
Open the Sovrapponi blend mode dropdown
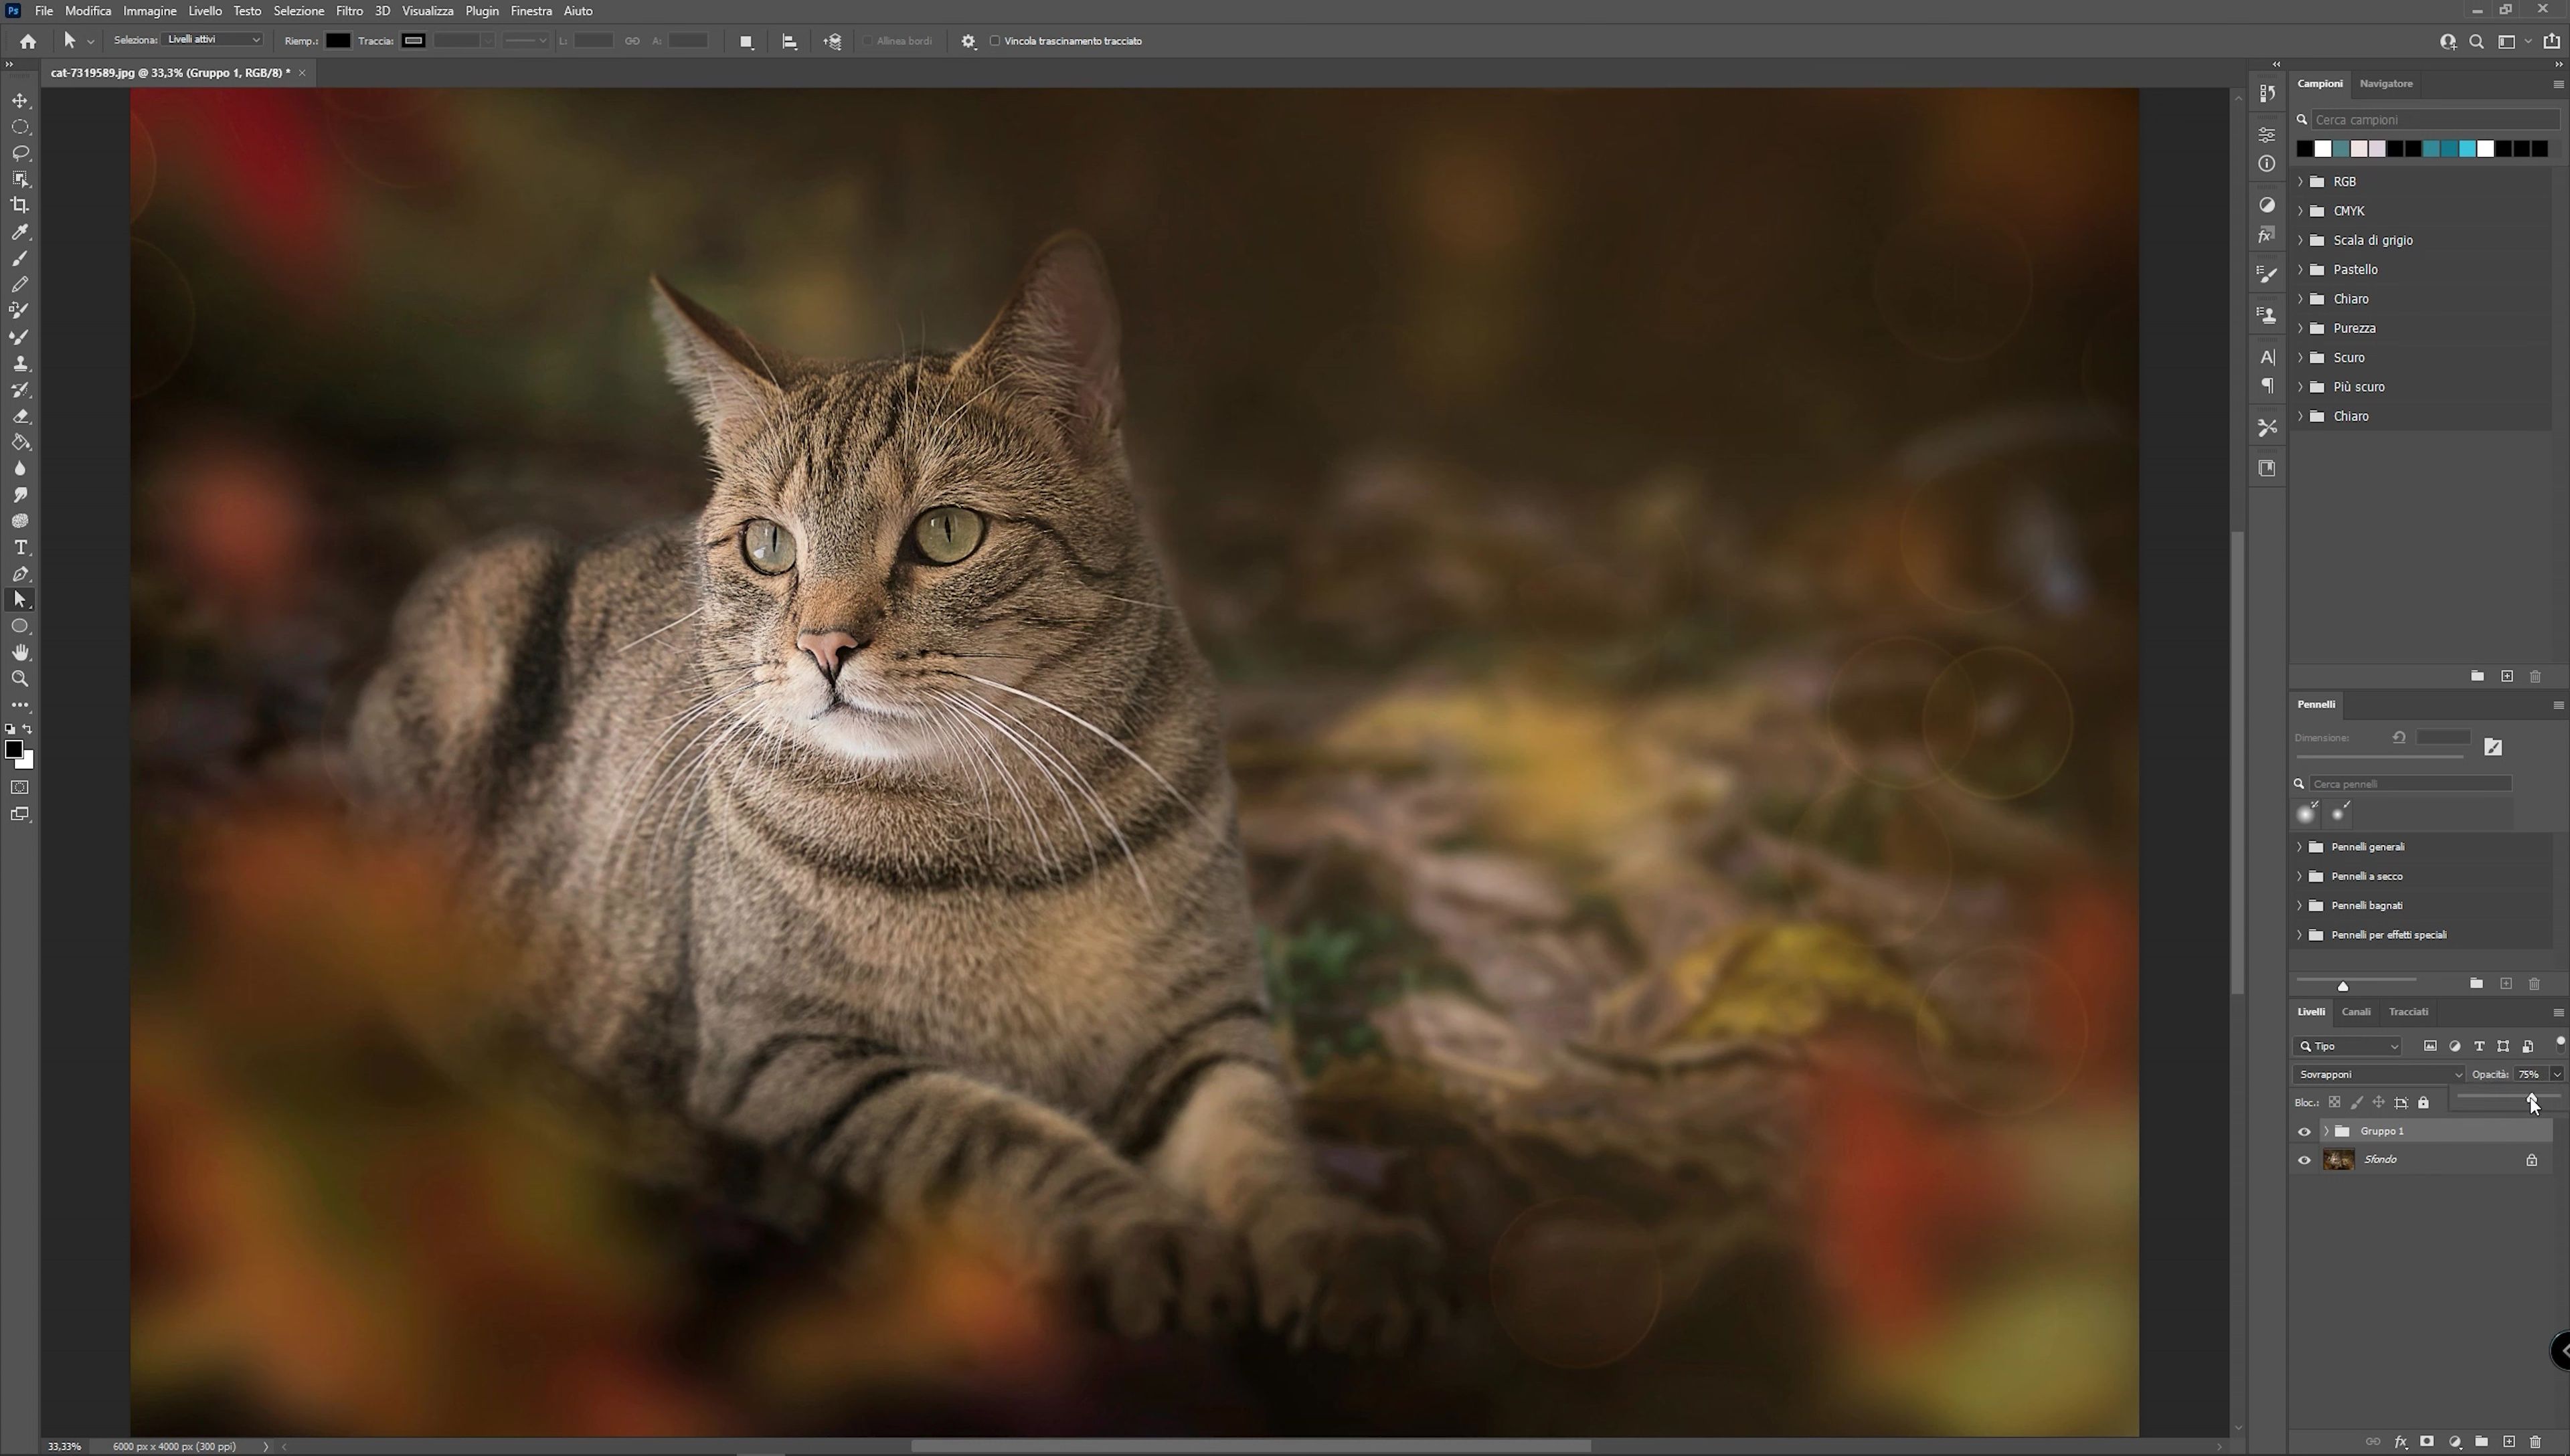tap(2379, 1075)
